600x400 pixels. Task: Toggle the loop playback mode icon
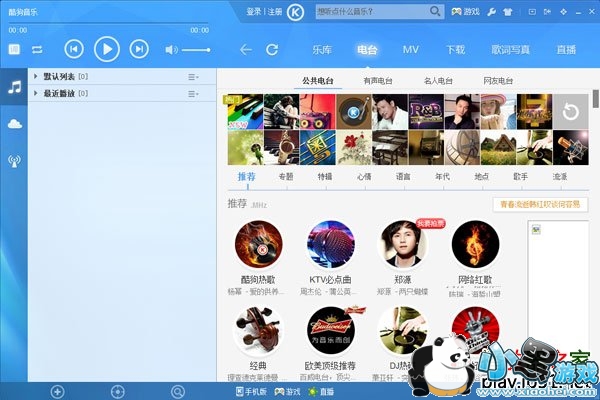37,49
